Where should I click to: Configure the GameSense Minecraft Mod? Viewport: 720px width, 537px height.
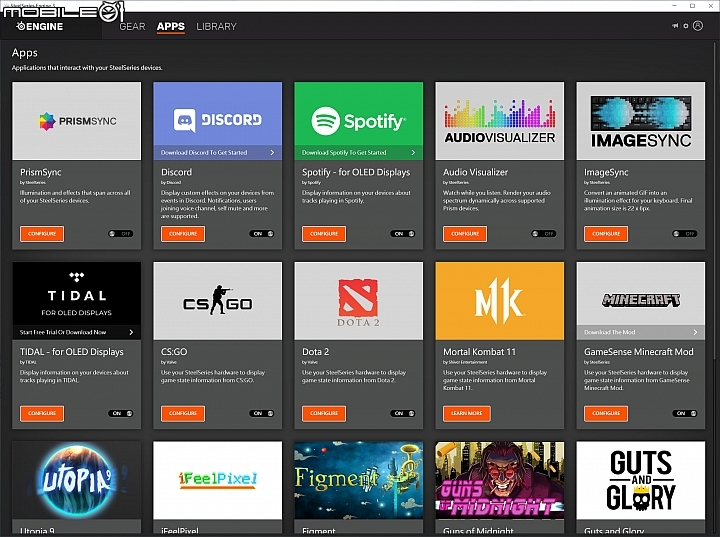(x=606, y=413)
